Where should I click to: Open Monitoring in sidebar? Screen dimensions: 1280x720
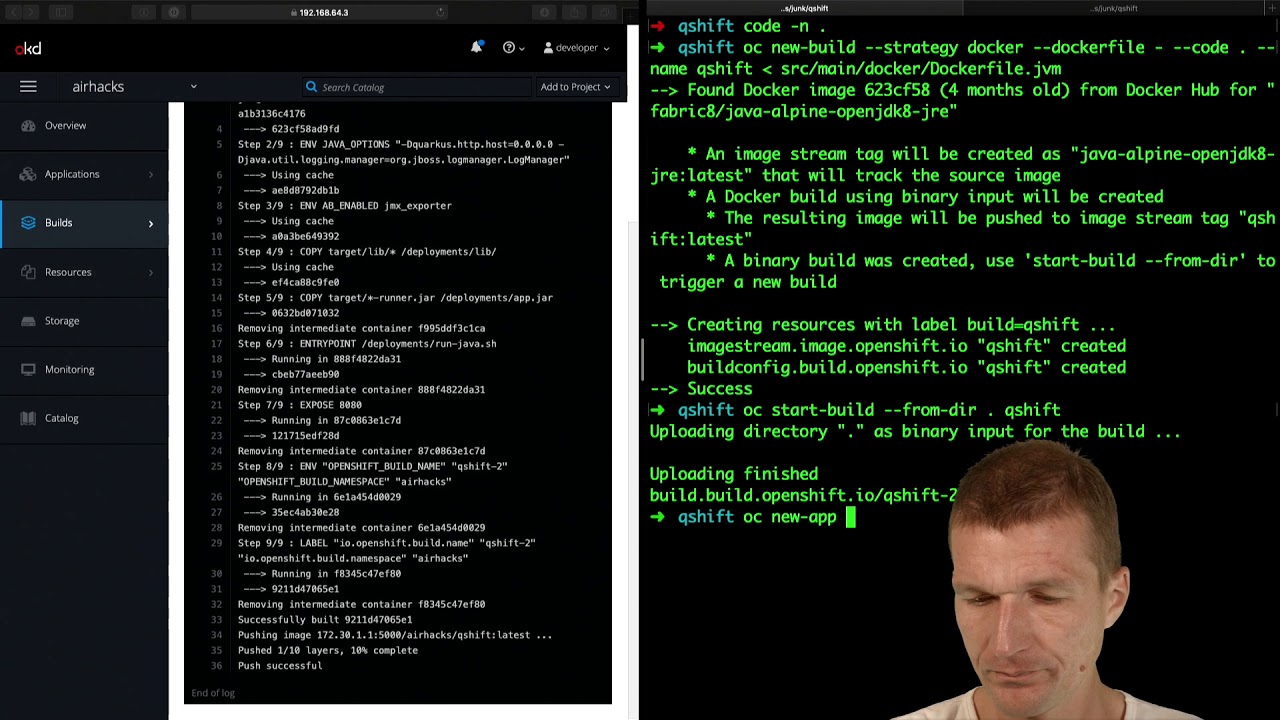point(84,369)
